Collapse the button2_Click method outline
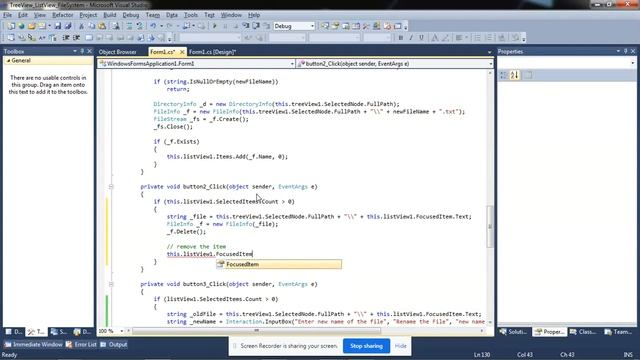Image resolution: width=640 pixels, height=360 pixels. [x=111, y=187]
